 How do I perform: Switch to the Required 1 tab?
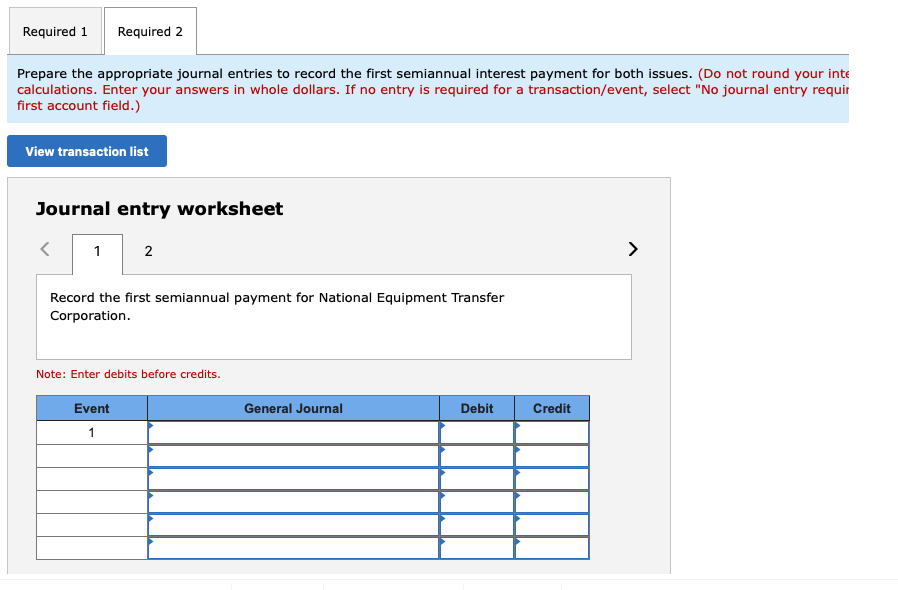pyautogui.click(x=55, y=30)
